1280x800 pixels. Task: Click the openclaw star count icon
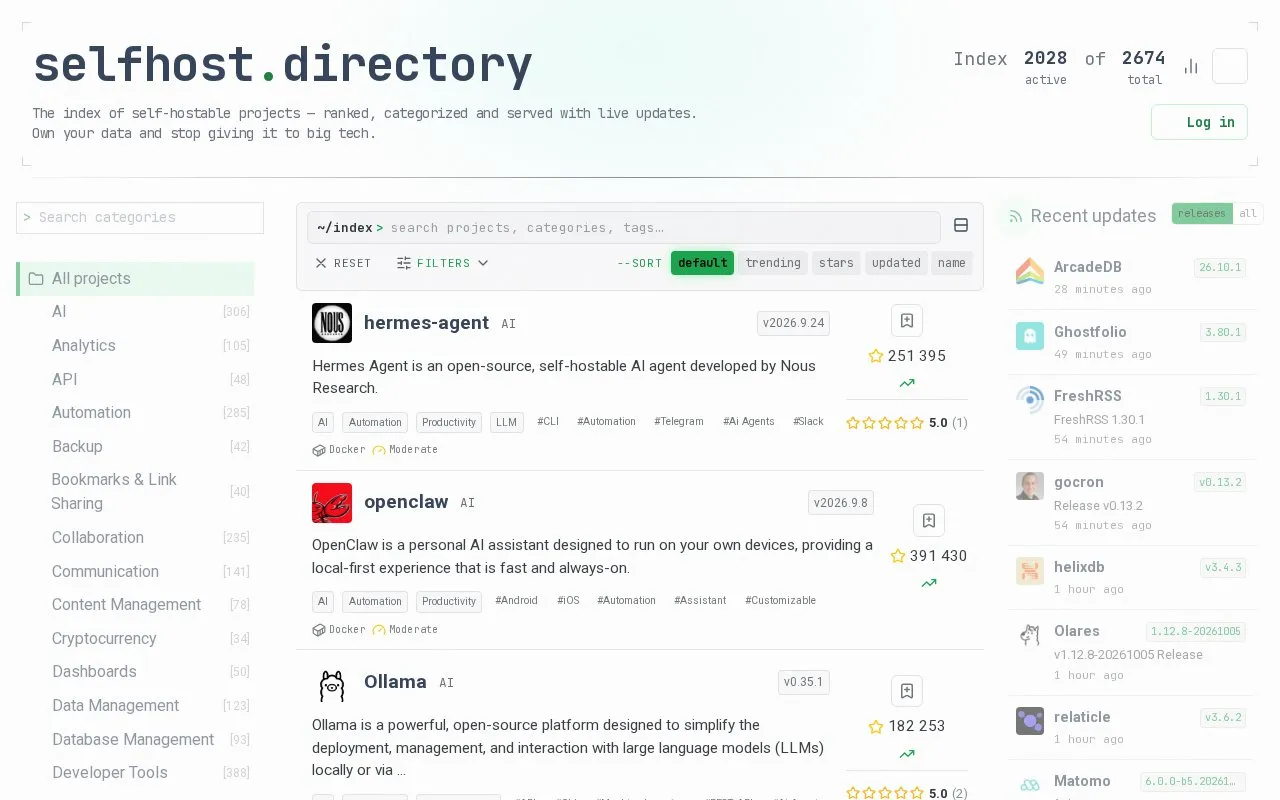[x=898, y=556]
